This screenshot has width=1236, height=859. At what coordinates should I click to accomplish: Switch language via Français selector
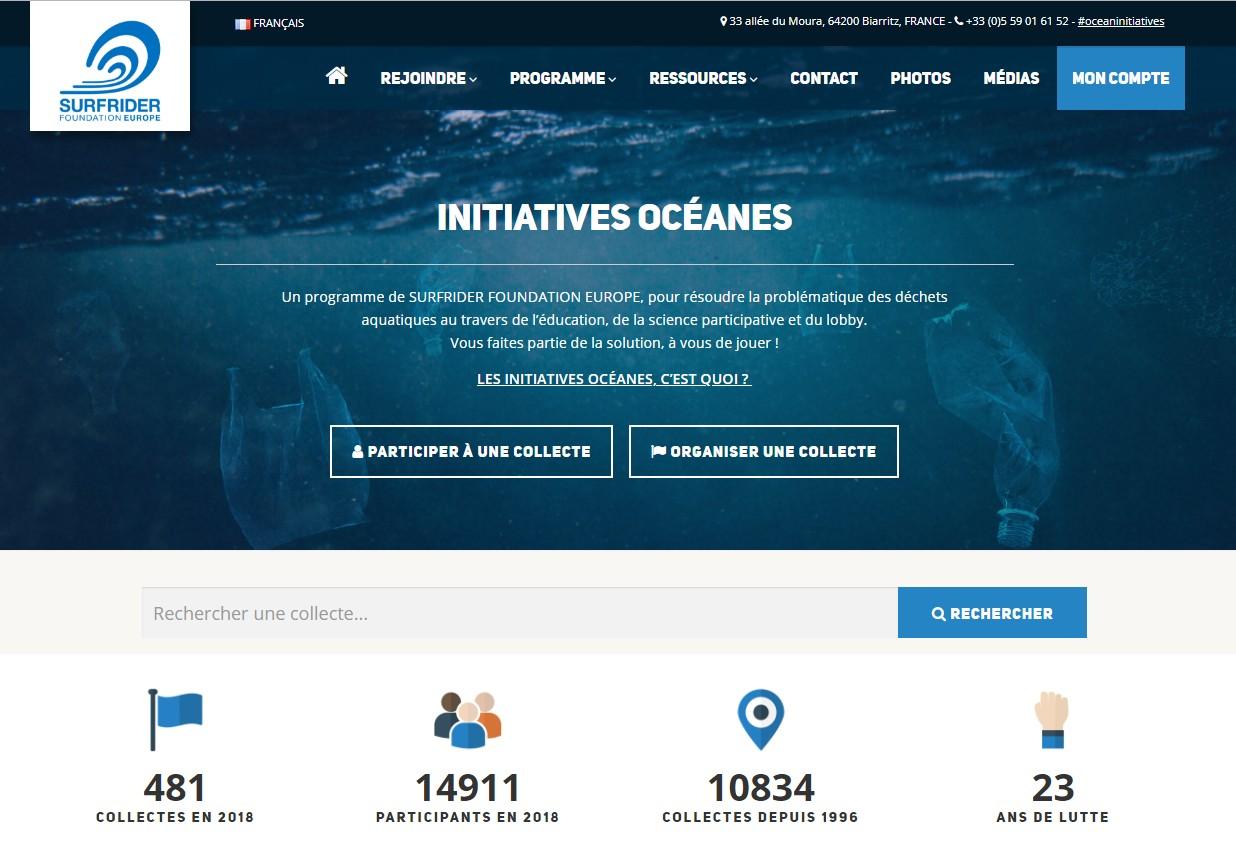point(270,23)
